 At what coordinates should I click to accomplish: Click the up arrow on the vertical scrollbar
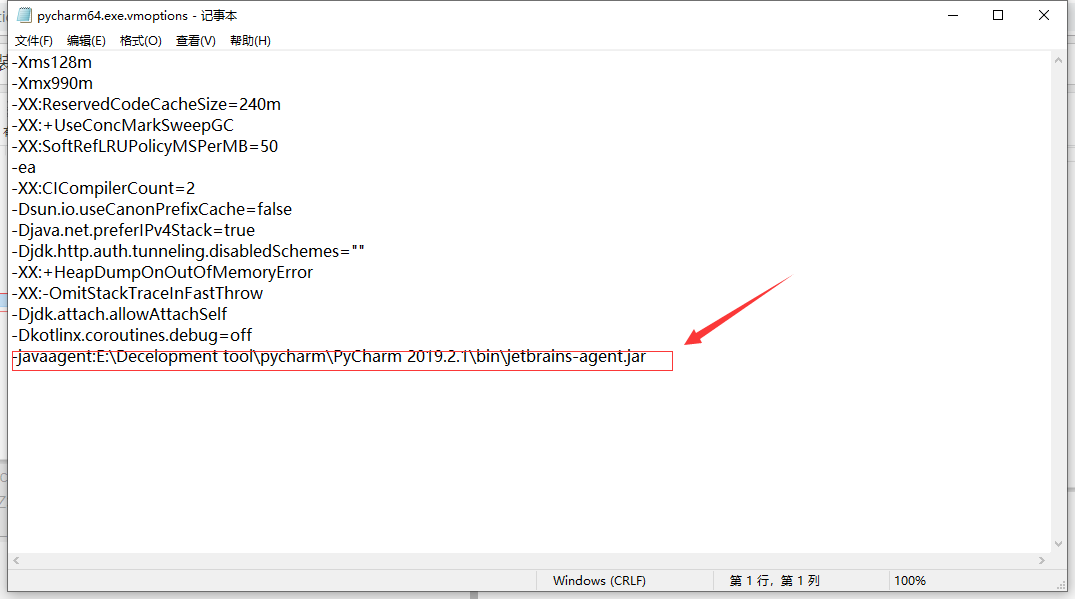coord(1058,58)
